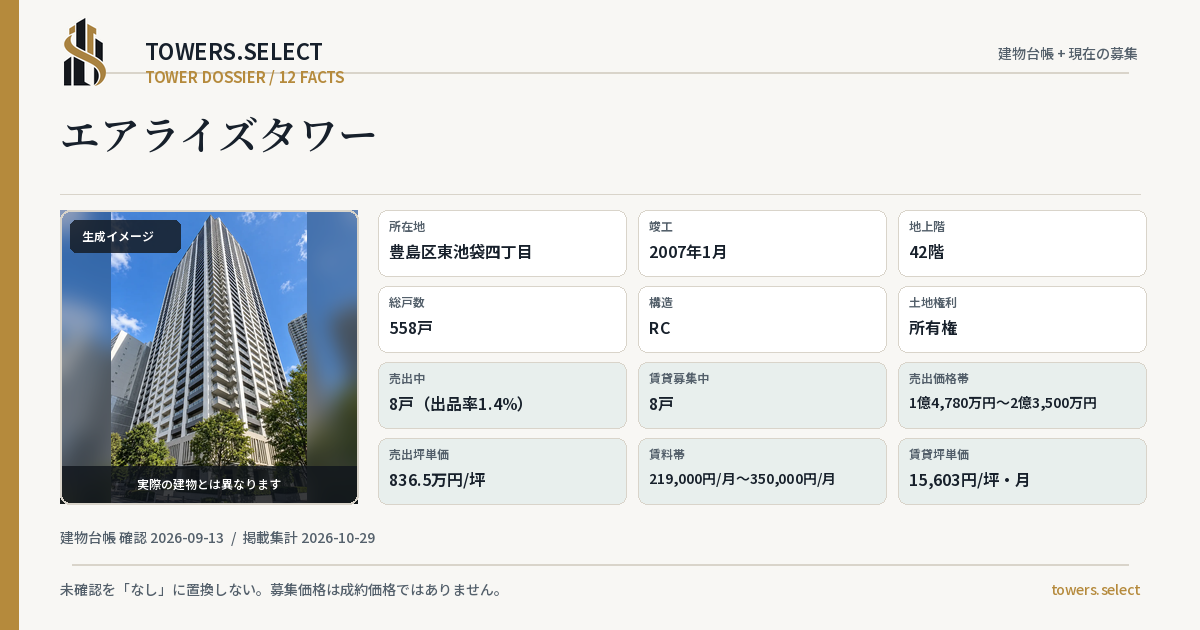Select the 売出中 8戸 (出品率1.4%) card

point(502,395)
